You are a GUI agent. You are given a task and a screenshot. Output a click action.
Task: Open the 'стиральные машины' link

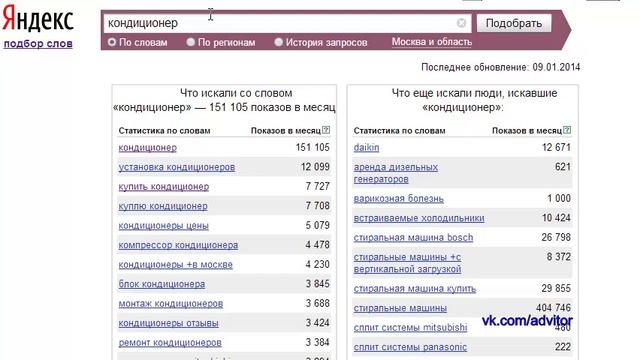[400, 308]
